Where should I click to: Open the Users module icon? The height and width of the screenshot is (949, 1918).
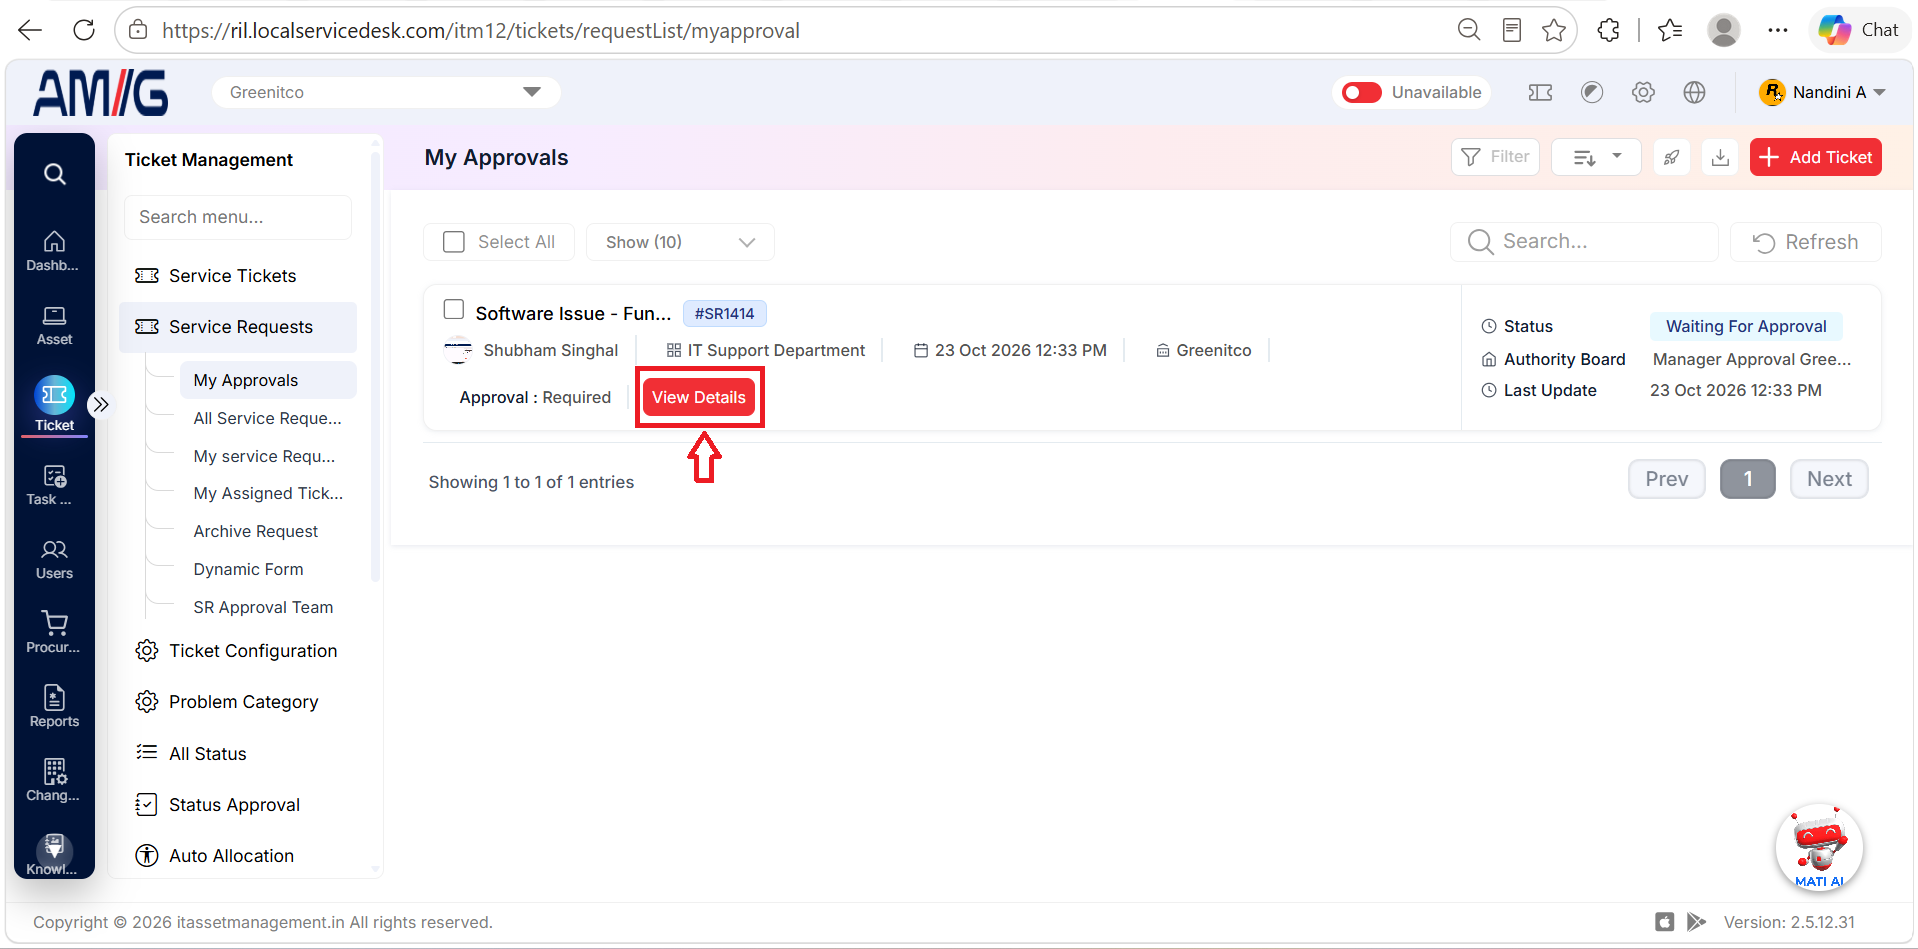pos(54,559)
